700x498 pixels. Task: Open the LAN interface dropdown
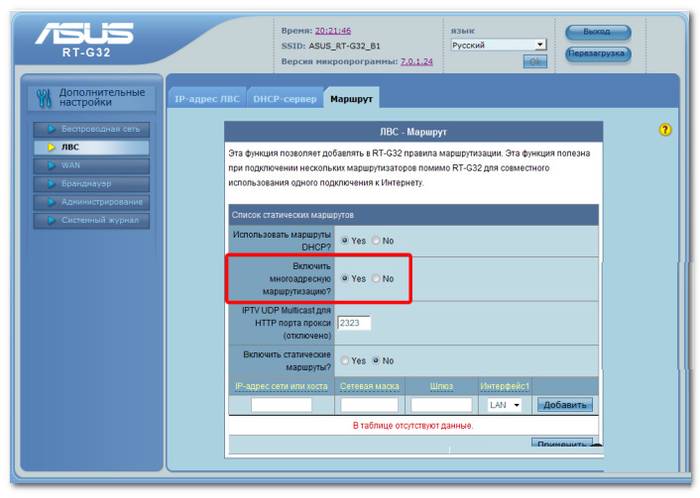(x=504, y=405)
